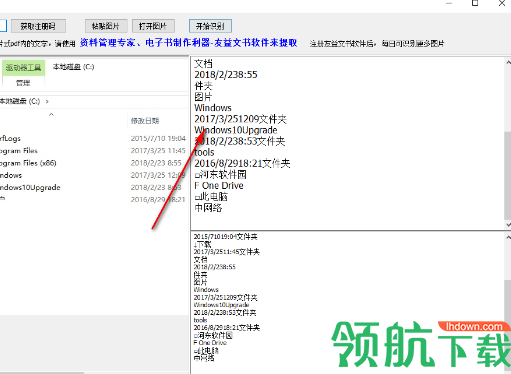Click the date 2017/3/25 11:45
The image size is (511, 374).
point(158,151)
